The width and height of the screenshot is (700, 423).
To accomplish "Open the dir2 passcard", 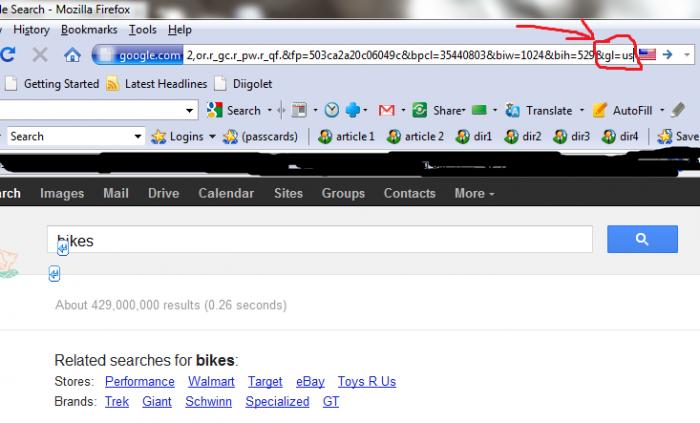I will click(522, 137).
